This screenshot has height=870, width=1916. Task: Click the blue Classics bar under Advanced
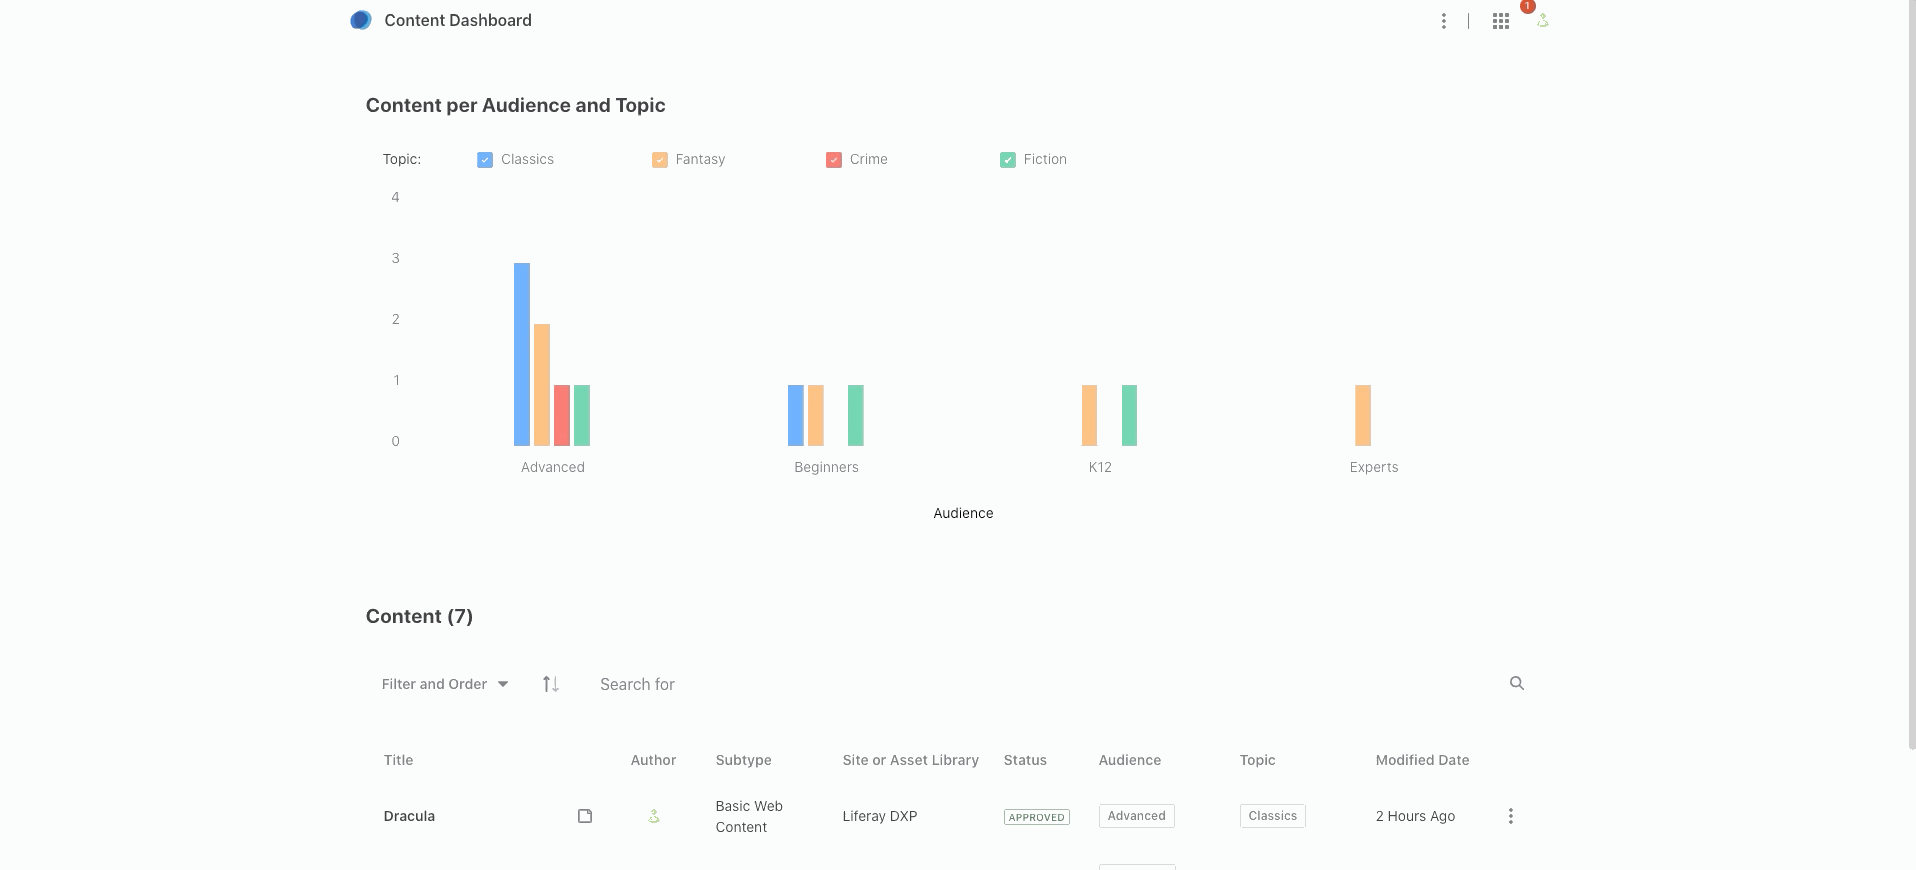[x=521, y=354]
